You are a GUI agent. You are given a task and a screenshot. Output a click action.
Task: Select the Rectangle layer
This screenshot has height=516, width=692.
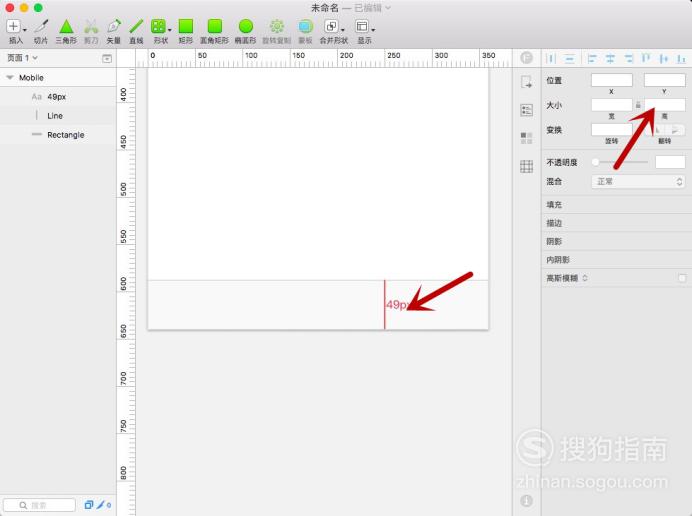58,135
